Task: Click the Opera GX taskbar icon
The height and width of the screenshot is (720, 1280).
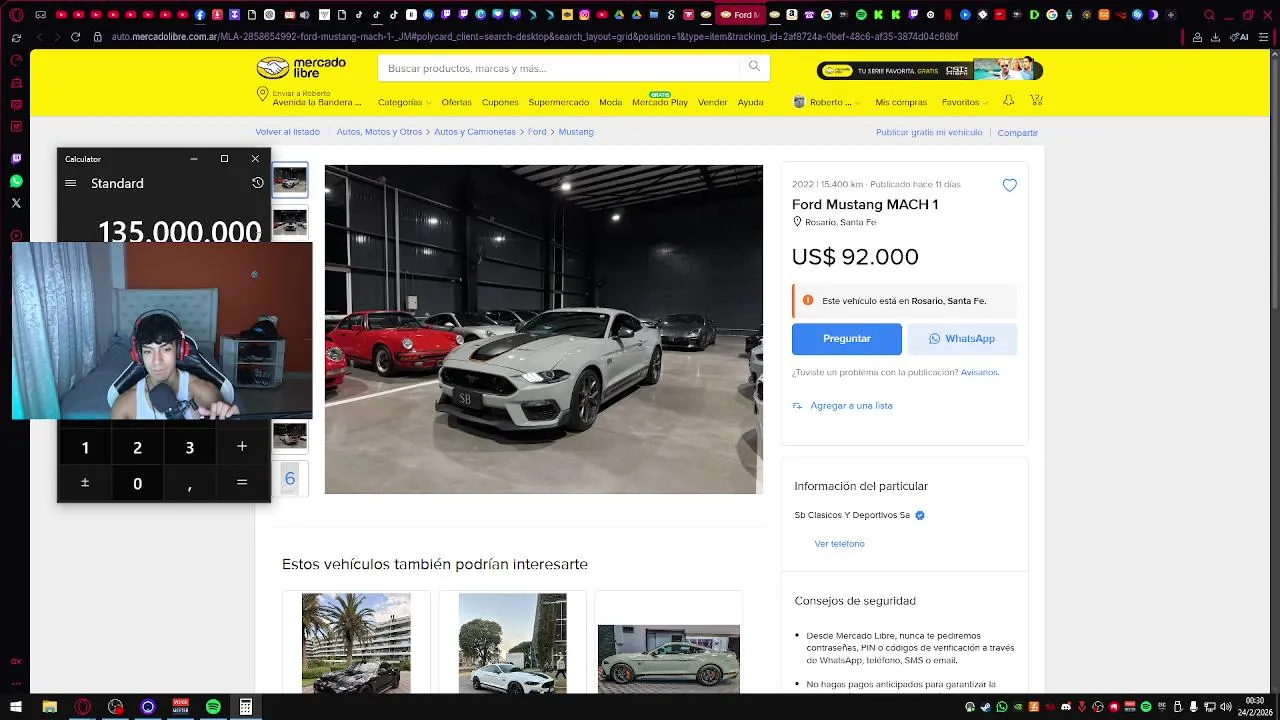Action: (x=83, y=707)
